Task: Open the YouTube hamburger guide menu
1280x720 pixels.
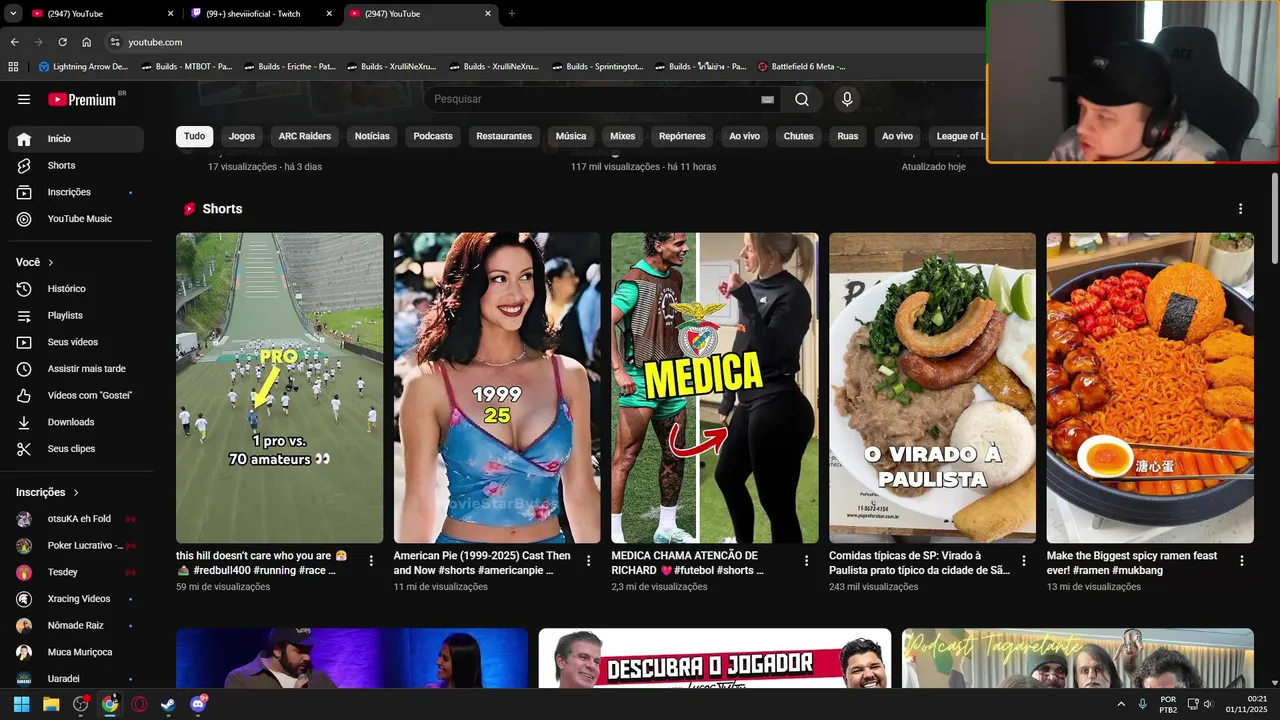Action: (24, 99)
